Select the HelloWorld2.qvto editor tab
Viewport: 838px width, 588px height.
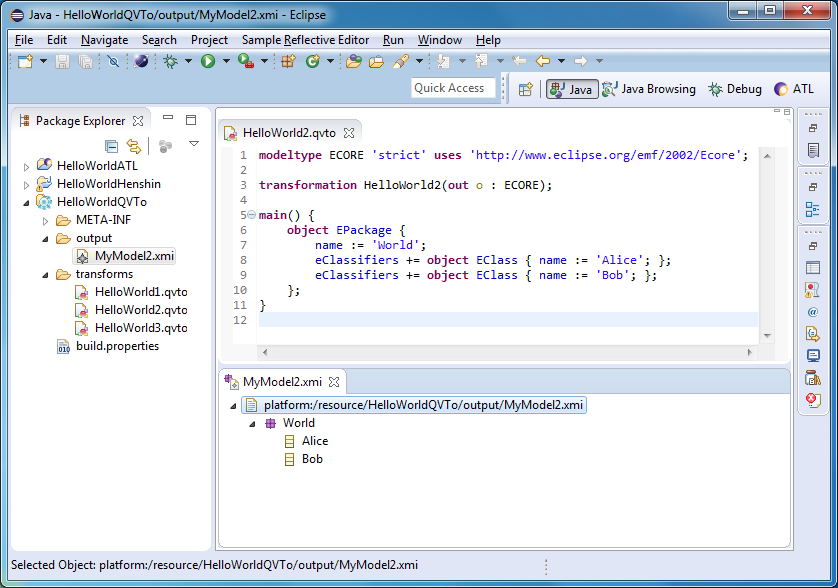tap(289, 133)
